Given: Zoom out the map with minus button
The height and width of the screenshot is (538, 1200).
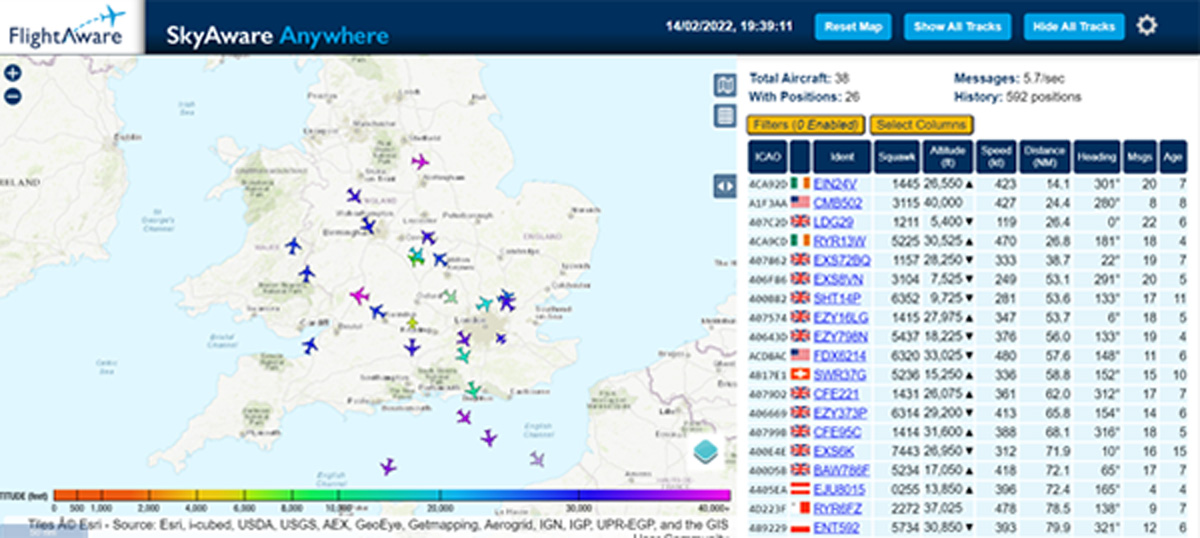Looking at the screenshot, I should tap(12, 96).
